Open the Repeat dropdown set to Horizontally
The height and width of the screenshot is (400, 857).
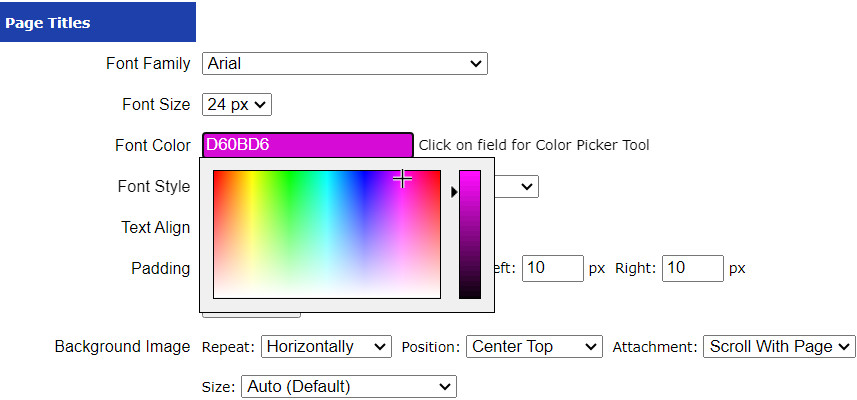(x=326, y=347)
